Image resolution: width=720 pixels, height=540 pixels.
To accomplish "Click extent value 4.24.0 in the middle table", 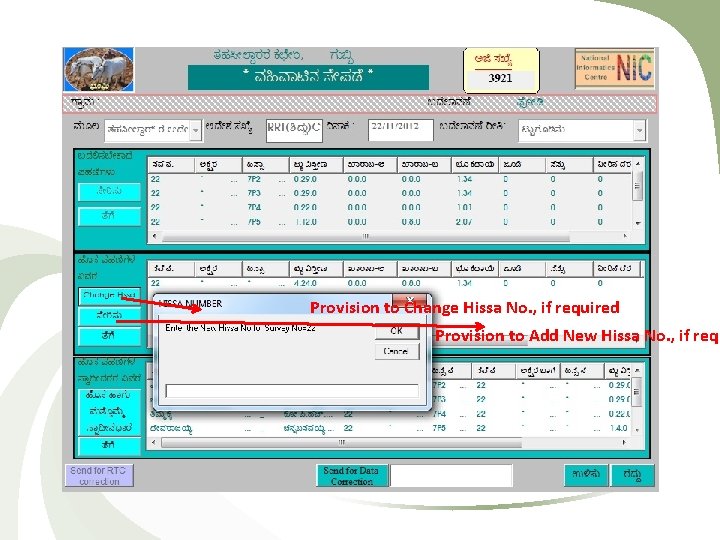I will 305,283.
